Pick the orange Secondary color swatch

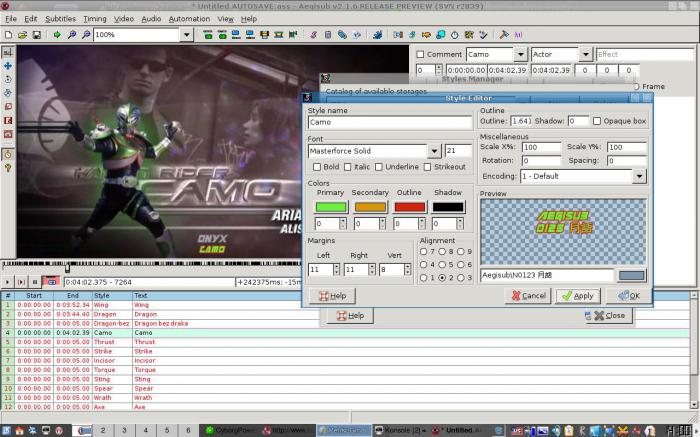point(370,207)
